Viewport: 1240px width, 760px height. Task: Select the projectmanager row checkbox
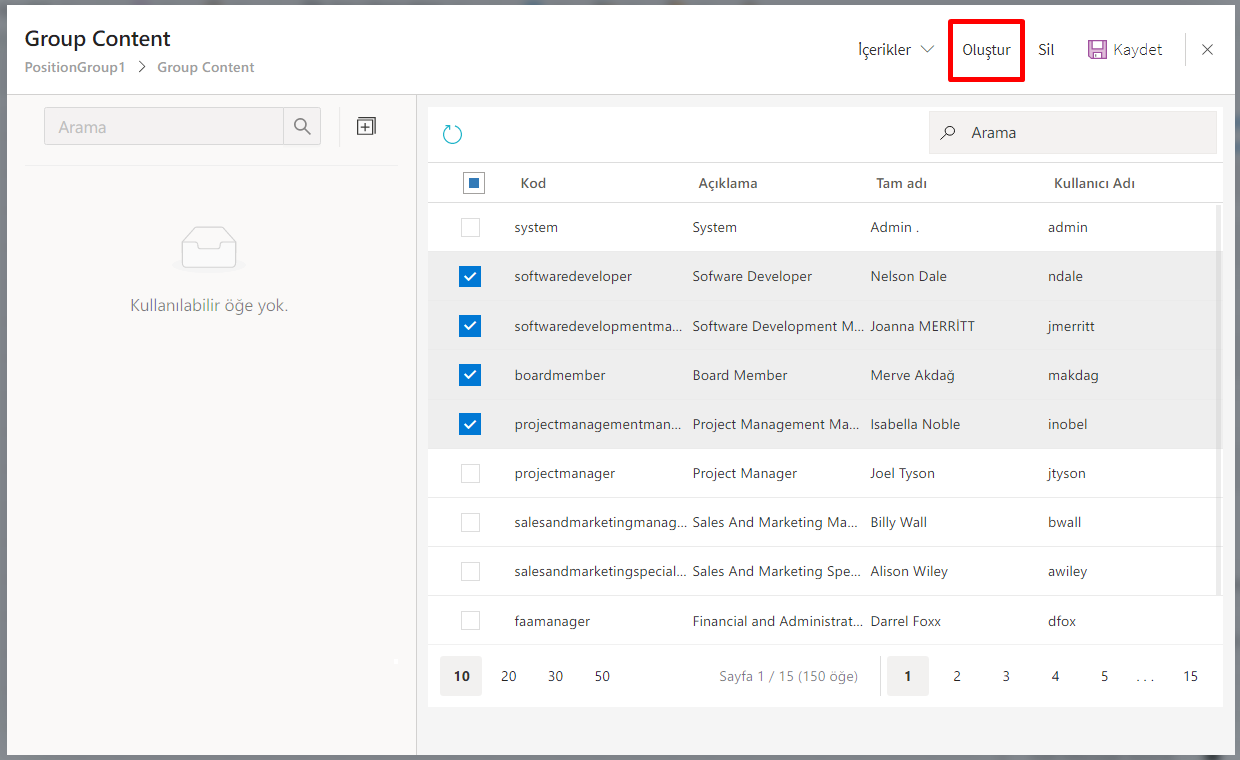[470, 473]
